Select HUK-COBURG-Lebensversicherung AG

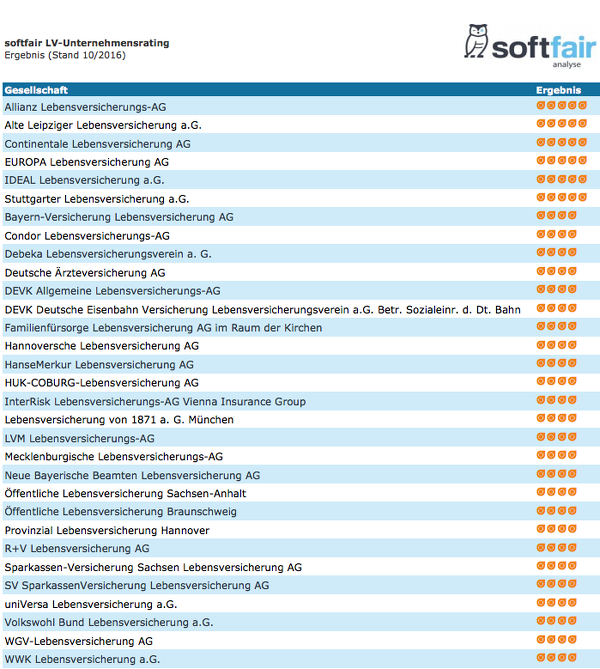(x=102, y=383)
